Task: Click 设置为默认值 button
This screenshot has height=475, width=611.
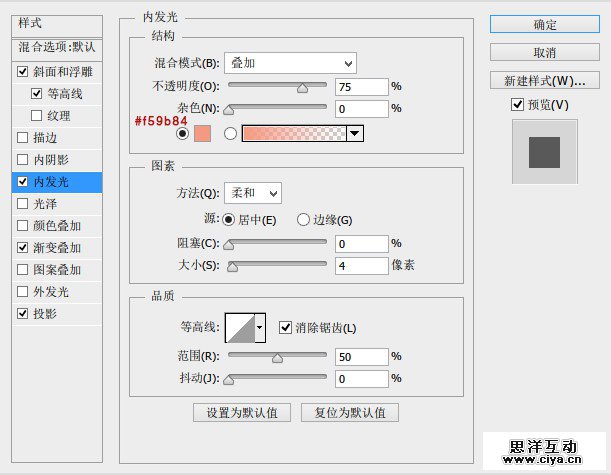Action: (242, 413)
